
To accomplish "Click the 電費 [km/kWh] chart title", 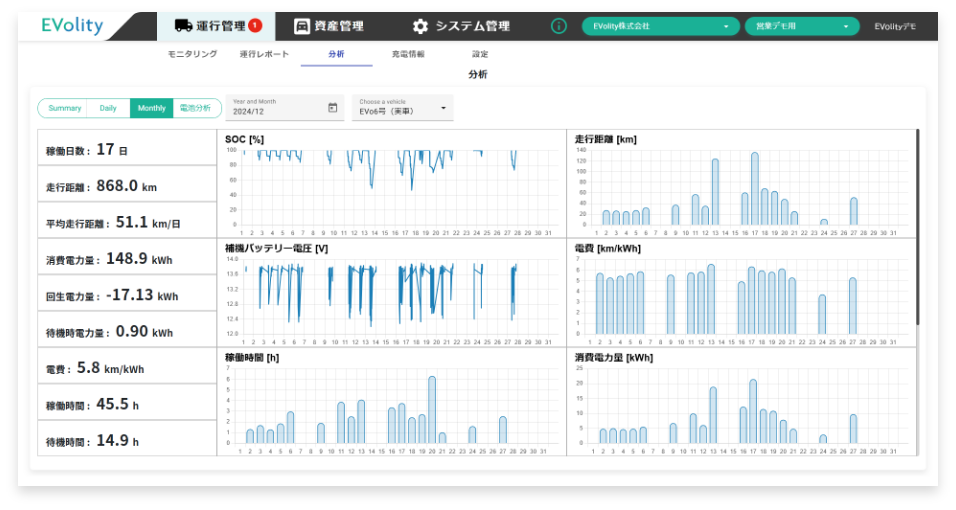I will 607,248.
